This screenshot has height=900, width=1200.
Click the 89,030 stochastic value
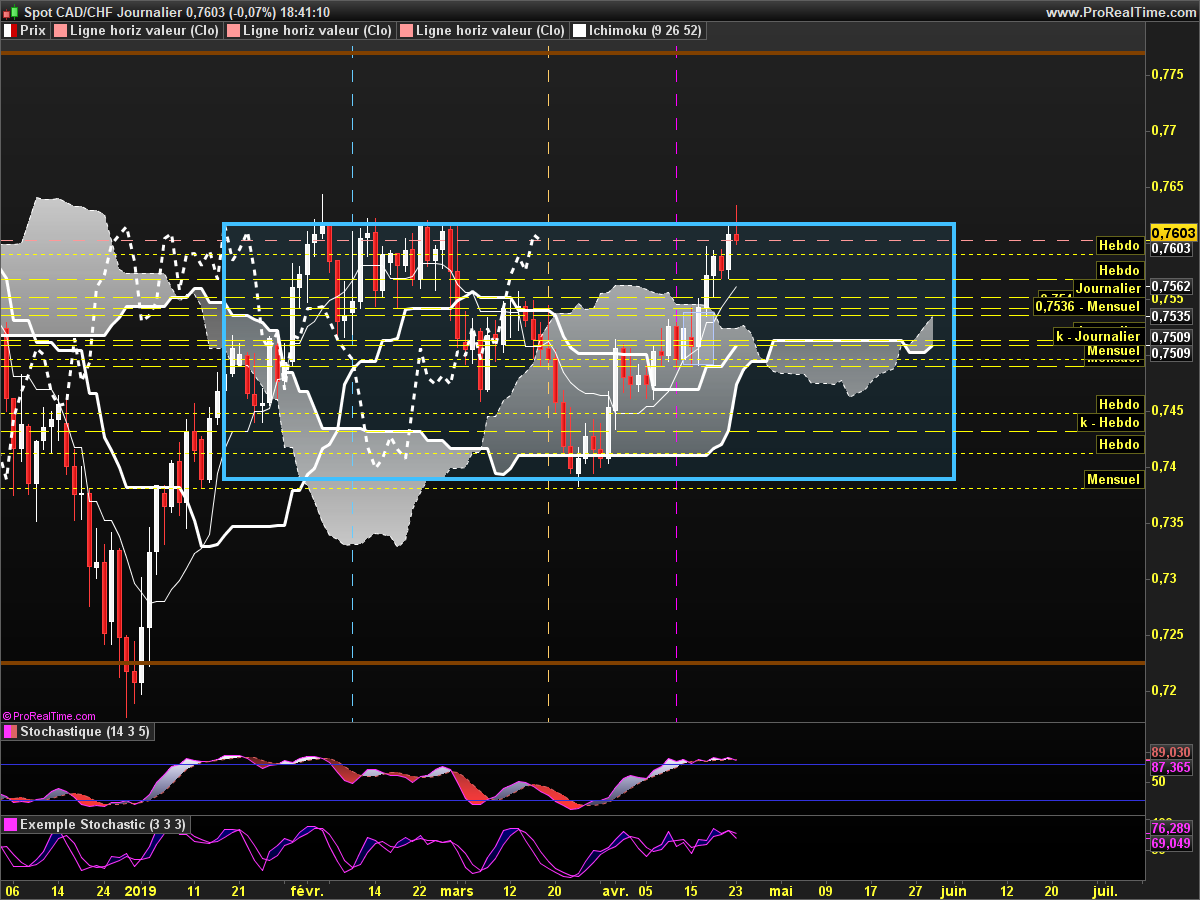[1170, 752]
